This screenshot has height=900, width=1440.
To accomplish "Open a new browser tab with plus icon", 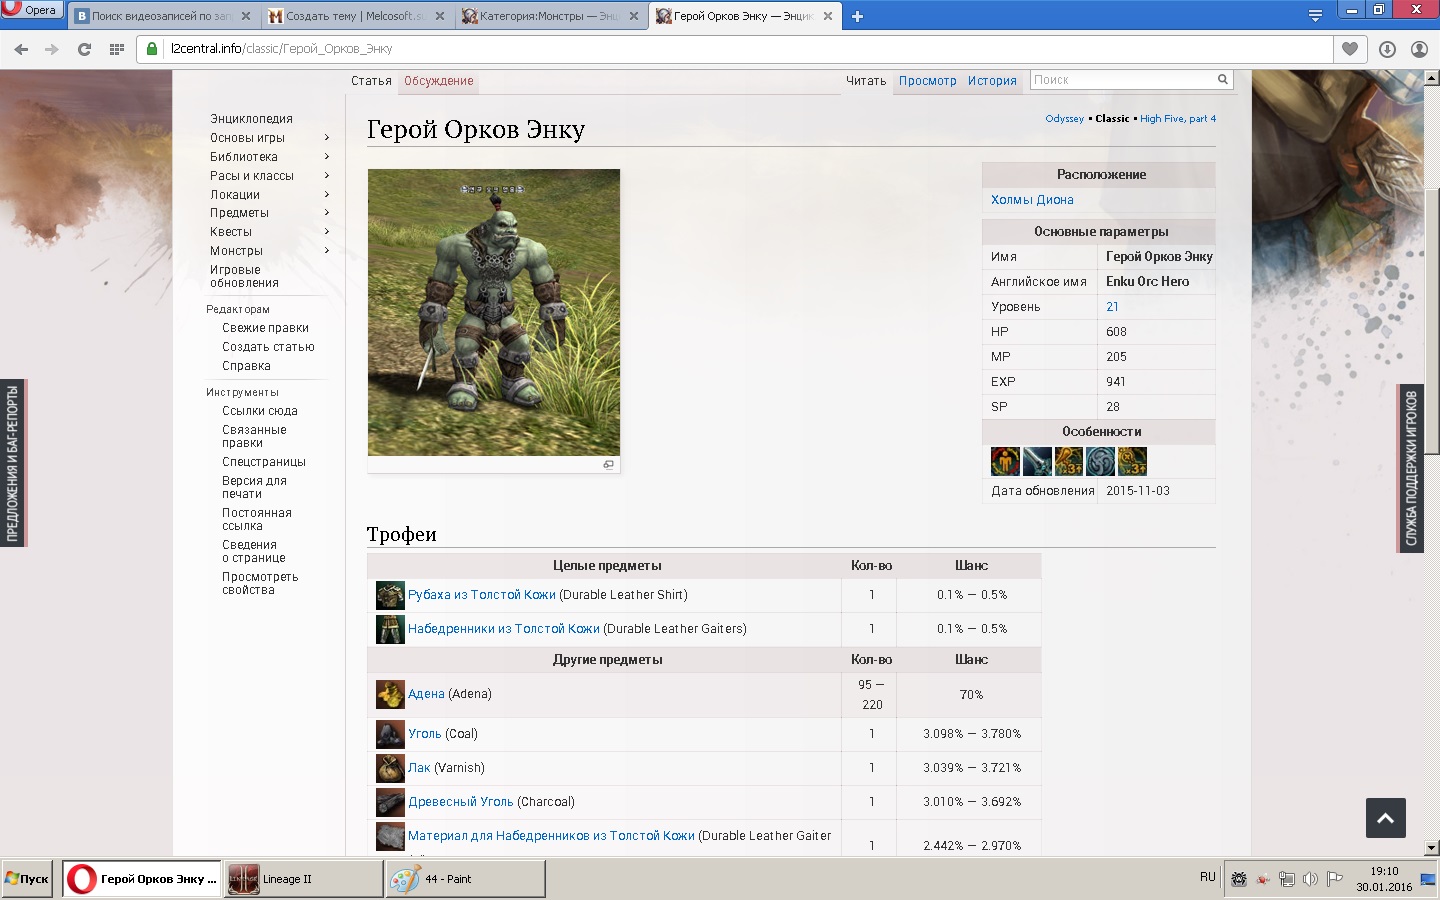I will click(x=857, y=16).
